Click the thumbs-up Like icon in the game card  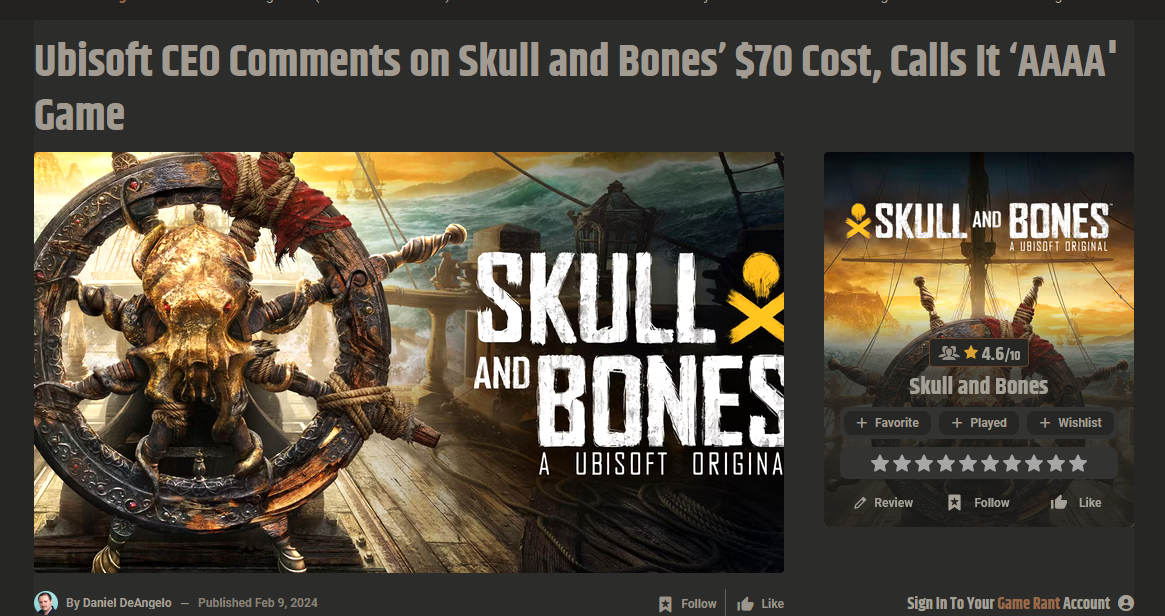pyautogui.click(x=1059, y=503)
